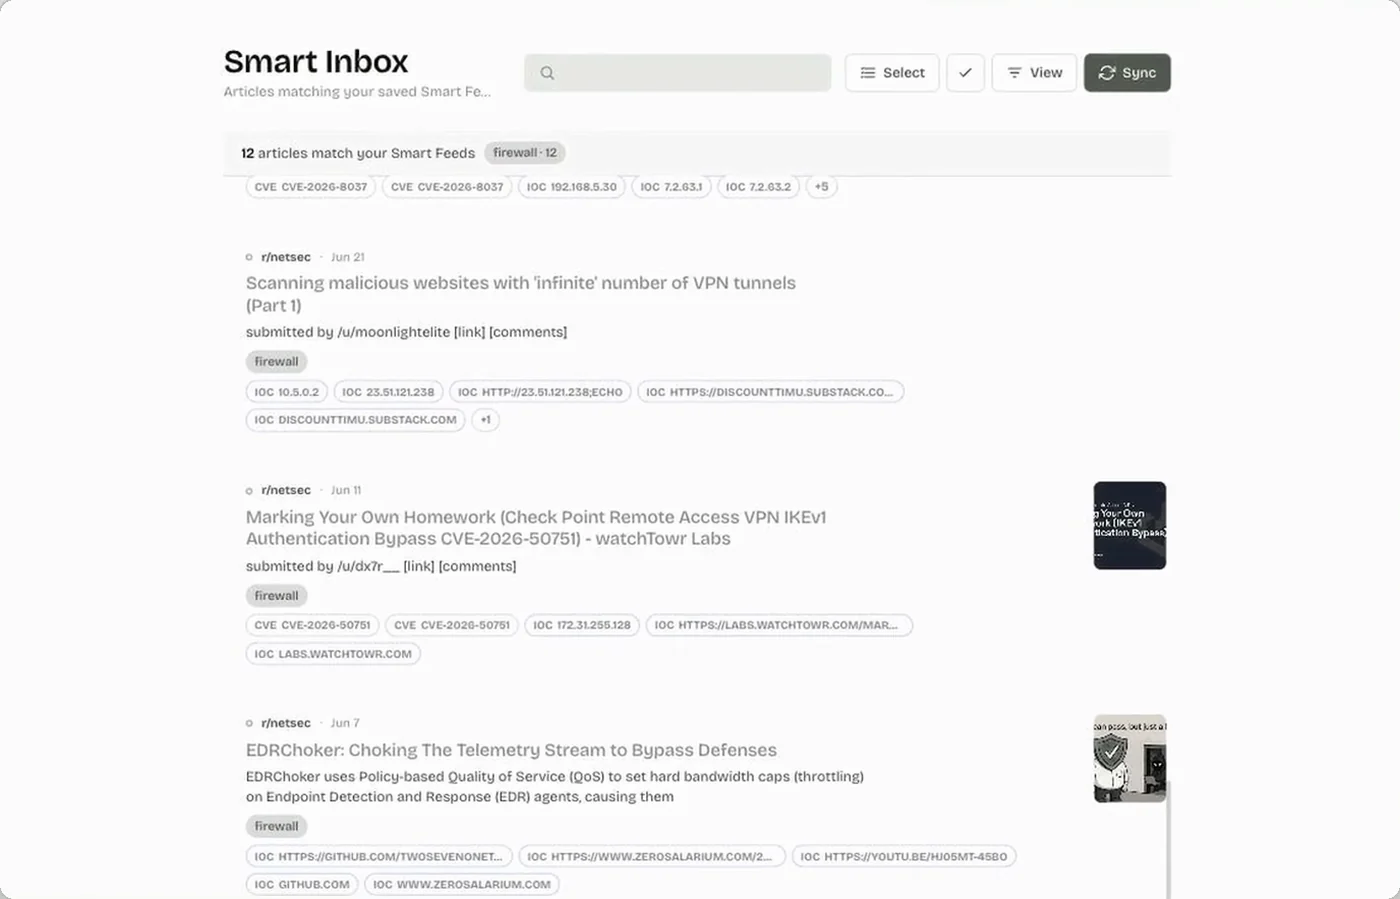Click the "Articles matching your saved Smart Fe..." subtitle
Image resolution: width=1400 pixels, height=899 pixels.
[x=357, y=92]
